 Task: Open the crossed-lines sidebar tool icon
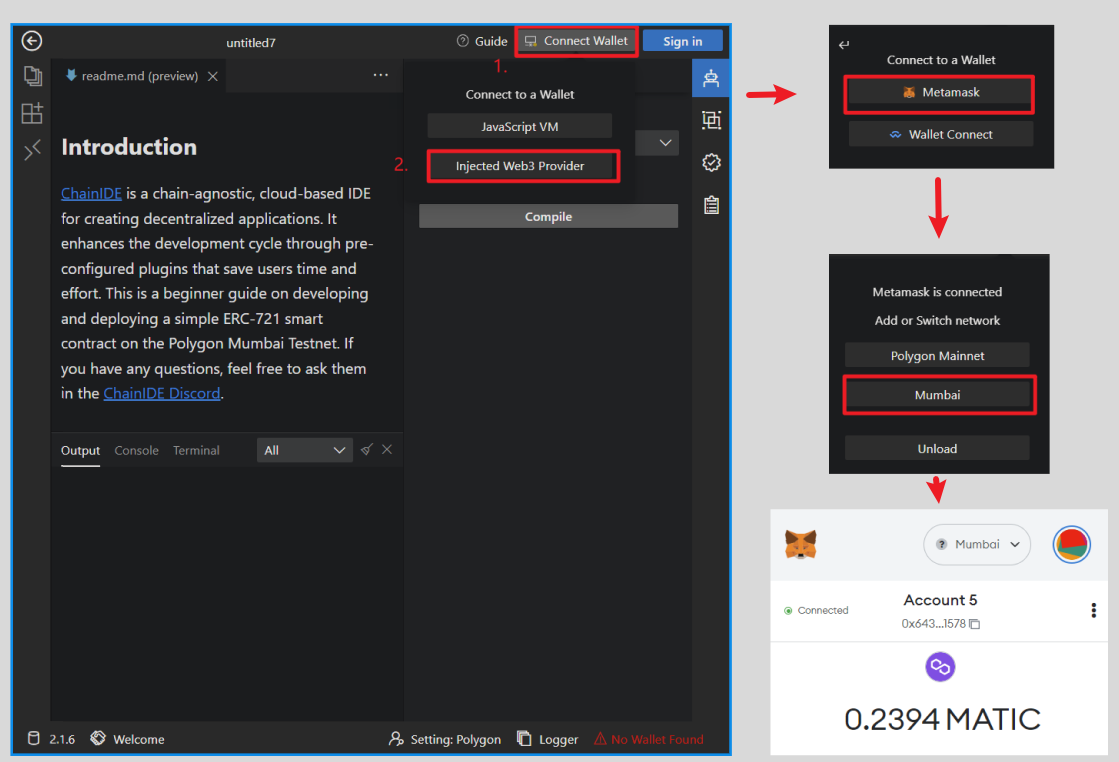(32, 150)
